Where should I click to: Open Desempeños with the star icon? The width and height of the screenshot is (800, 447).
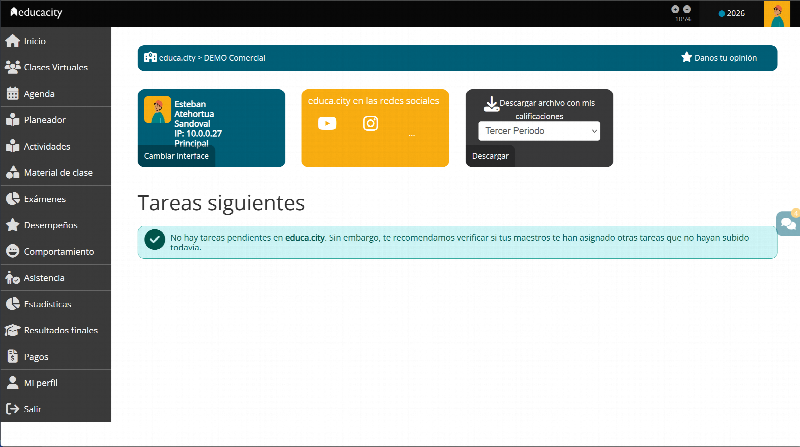point(55,225)
